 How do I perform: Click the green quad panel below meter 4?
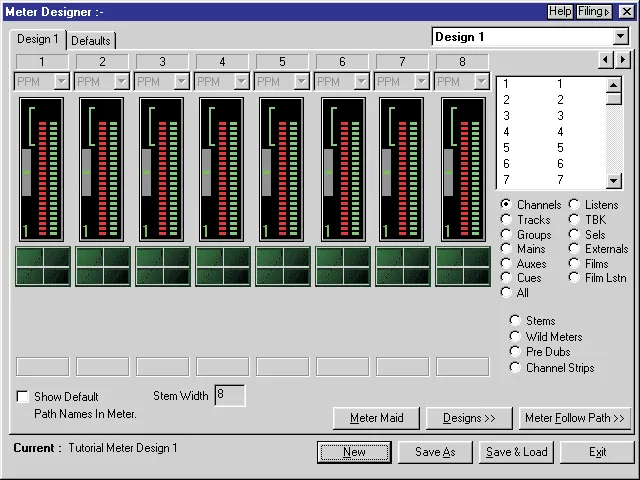pos(223,266)
